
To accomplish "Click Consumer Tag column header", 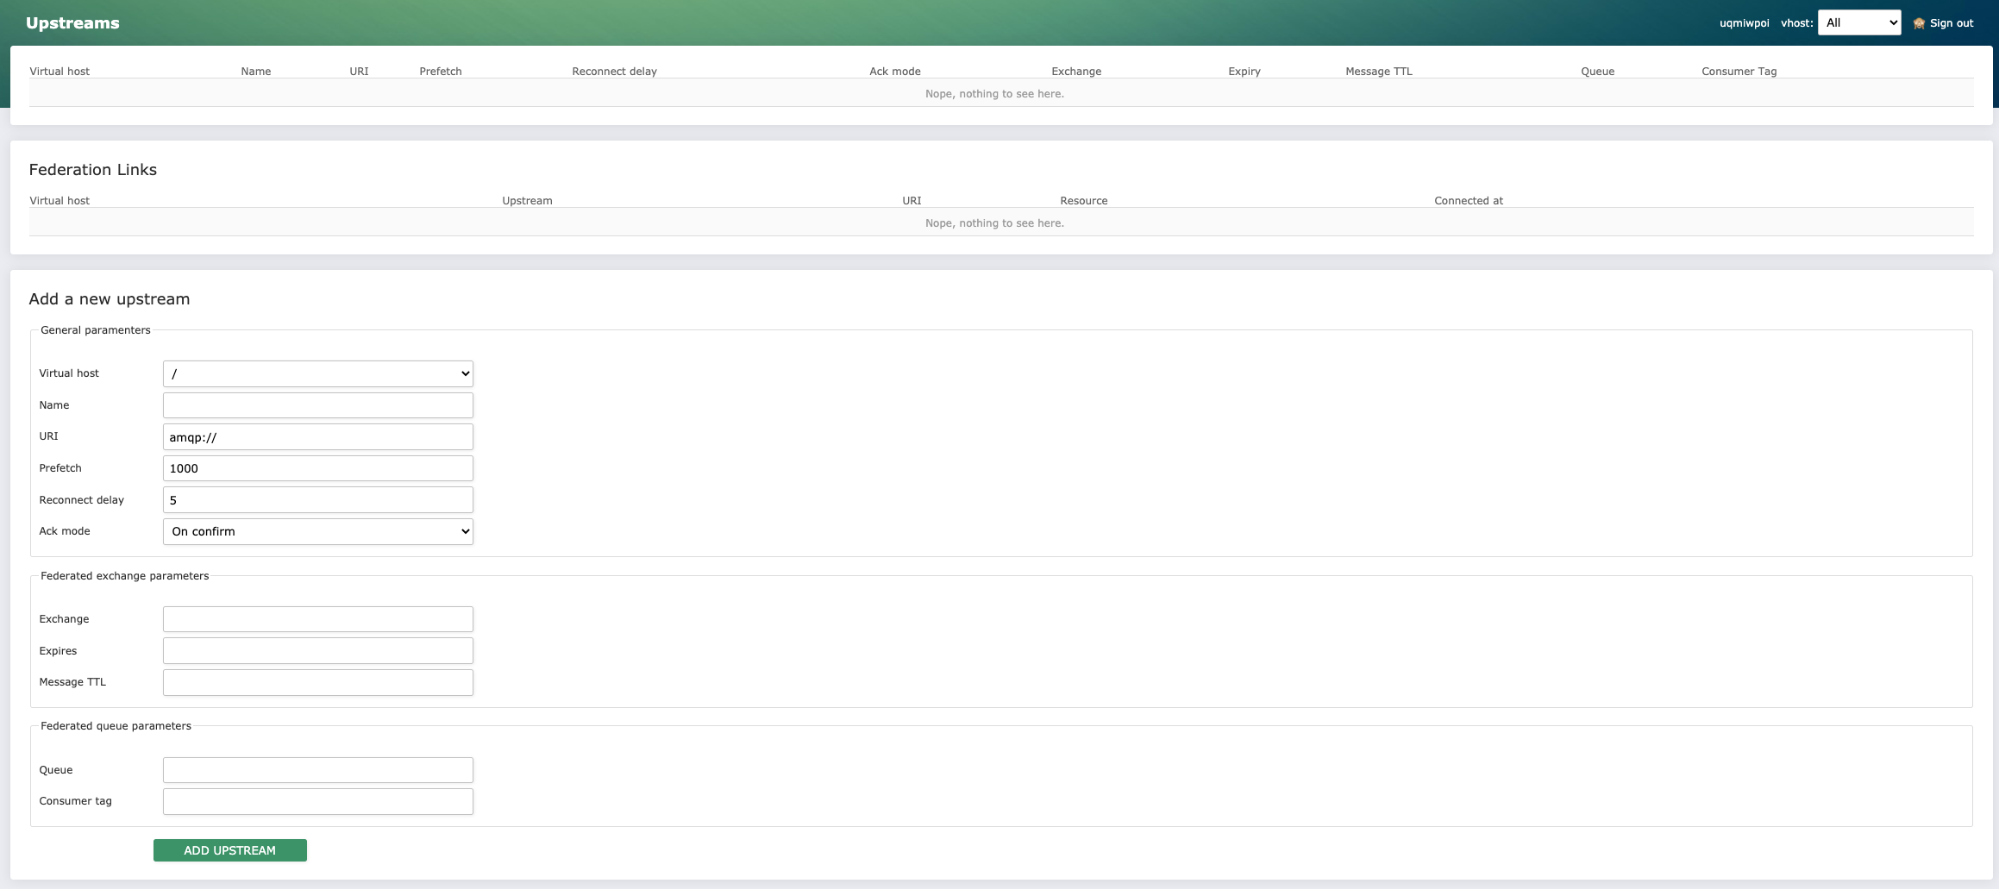I will coord(1739,71).
